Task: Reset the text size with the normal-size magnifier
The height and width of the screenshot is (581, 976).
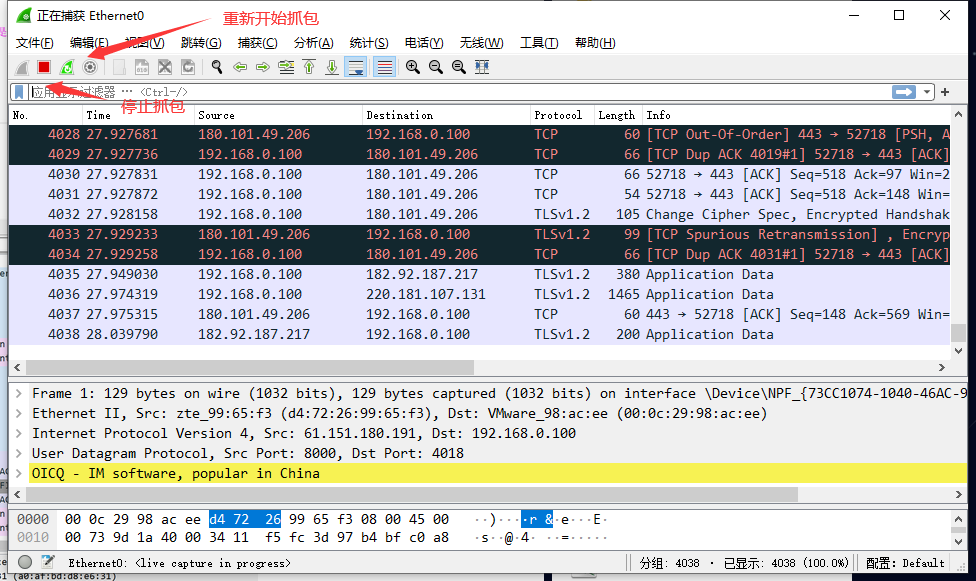Action: [459, 67]
